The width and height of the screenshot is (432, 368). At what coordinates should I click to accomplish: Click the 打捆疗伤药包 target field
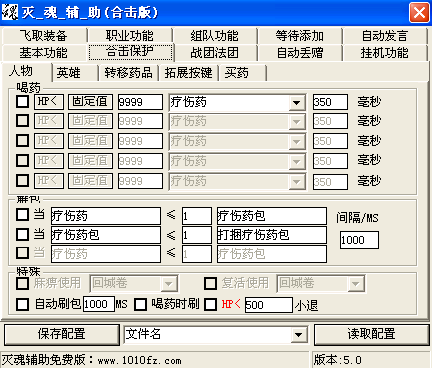pyautogui.click(x=272, y=235)
